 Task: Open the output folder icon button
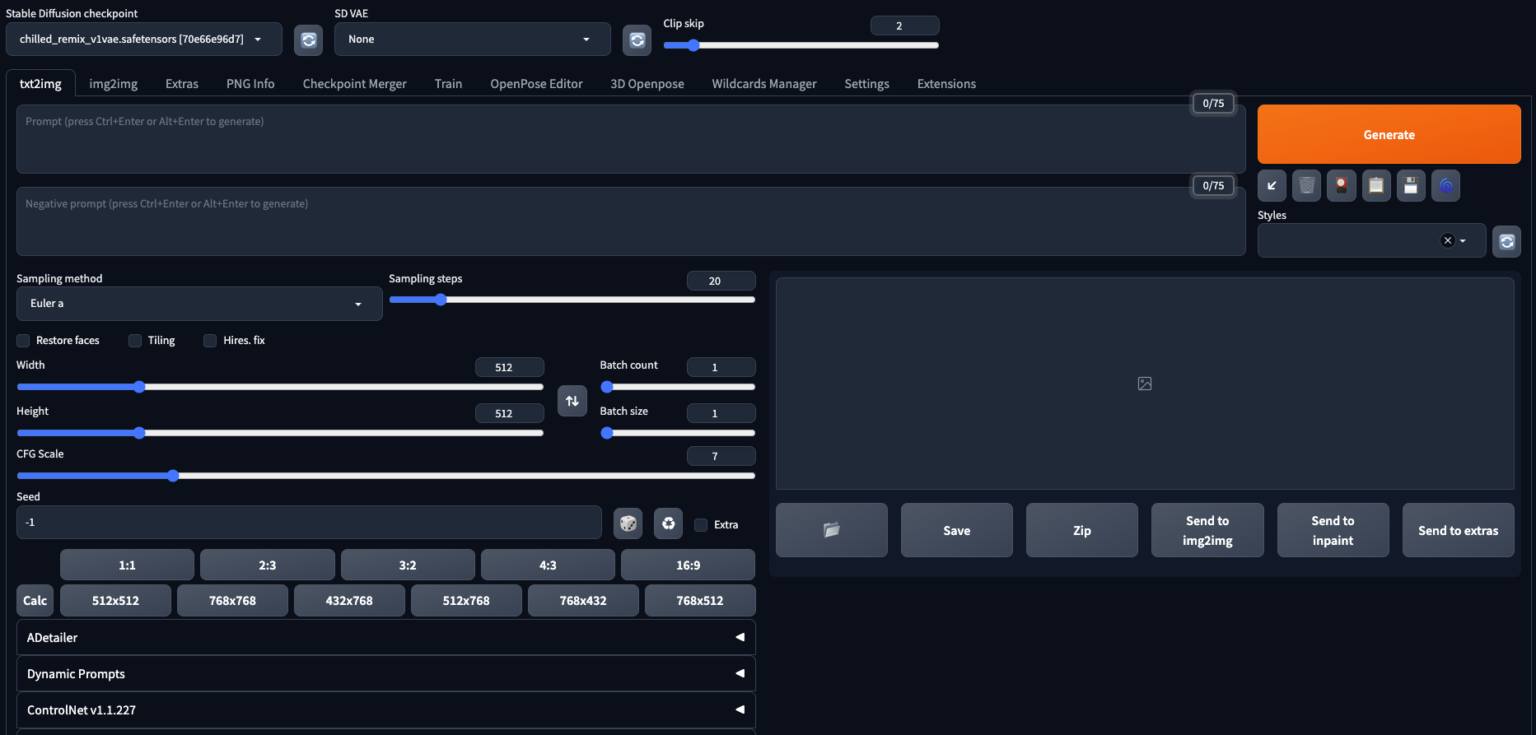point(831,530)
